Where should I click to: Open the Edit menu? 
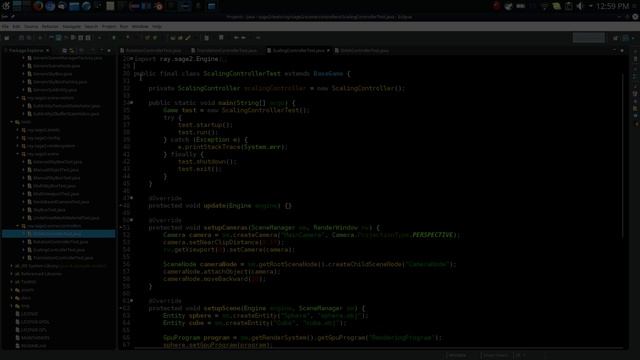(x=16, y=27)
